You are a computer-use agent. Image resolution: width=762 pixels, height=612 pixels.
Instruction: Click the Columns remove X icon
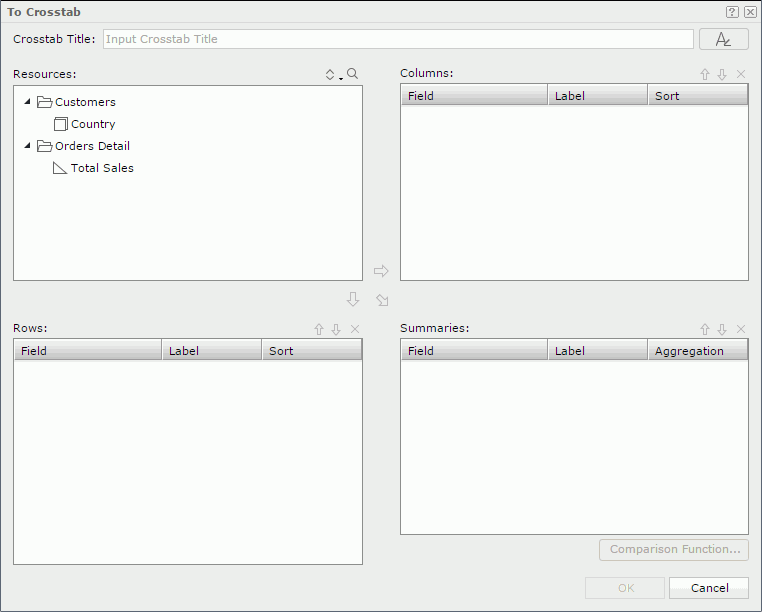(x=741, y=74)
